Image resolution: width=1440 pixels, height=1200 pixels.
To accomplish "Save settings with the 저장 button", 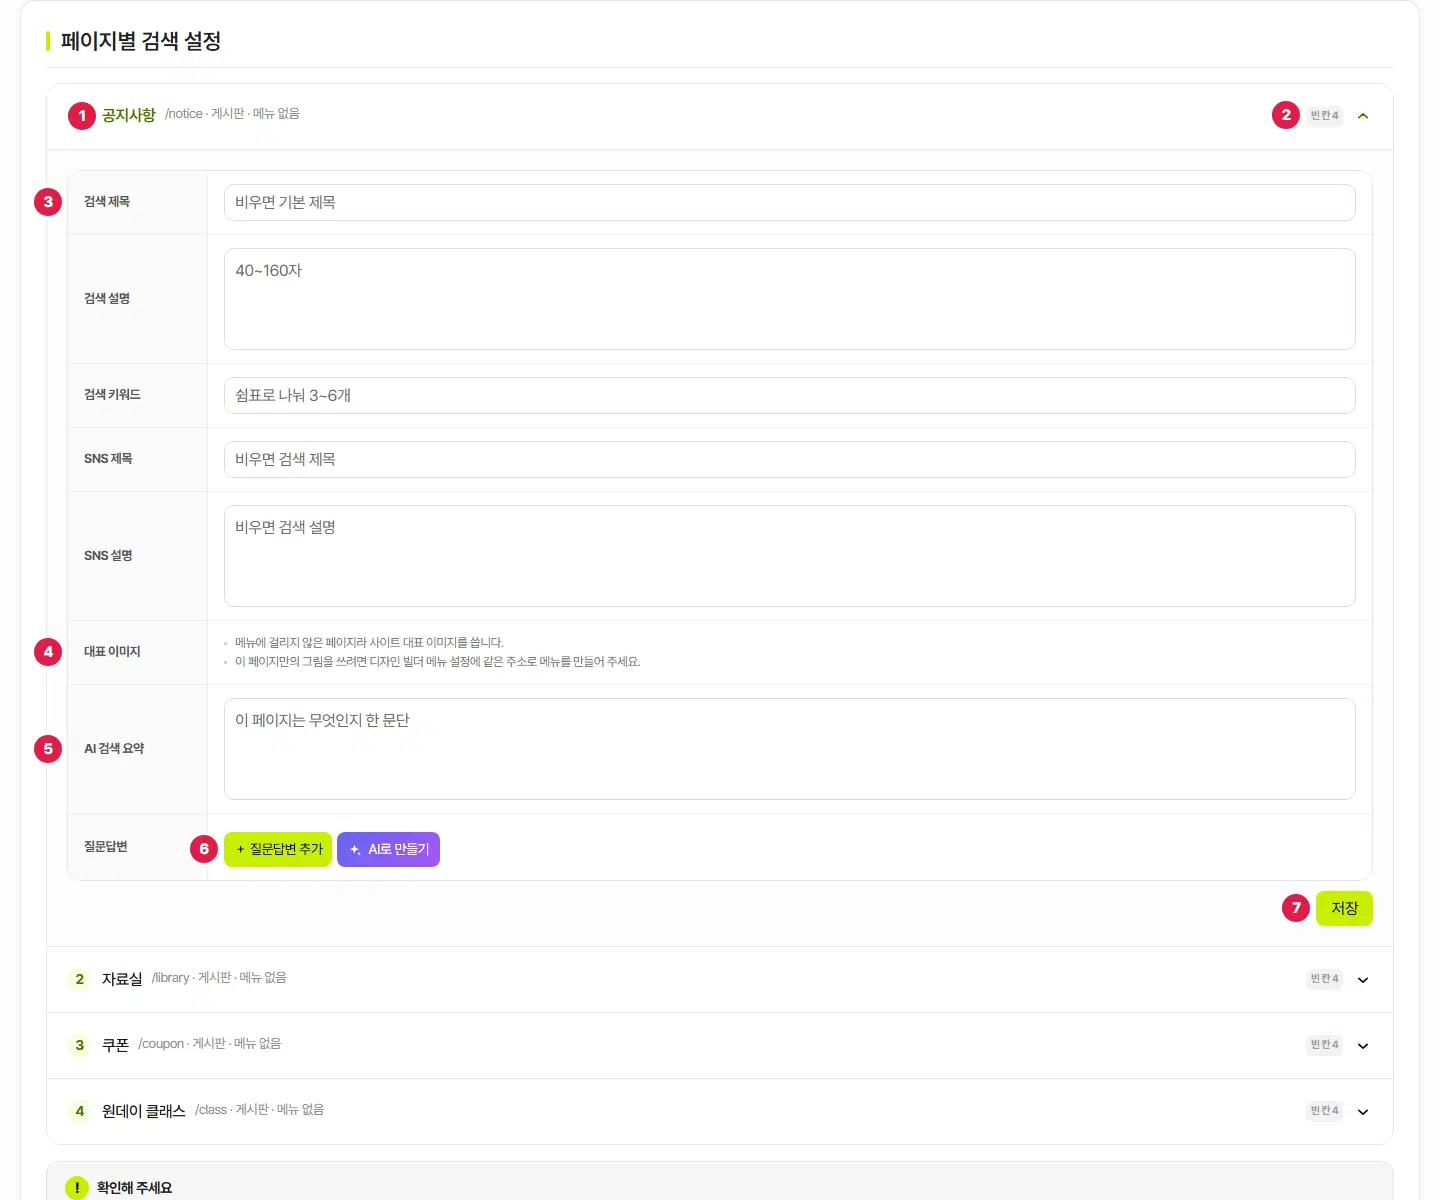I will point(1344,908).
